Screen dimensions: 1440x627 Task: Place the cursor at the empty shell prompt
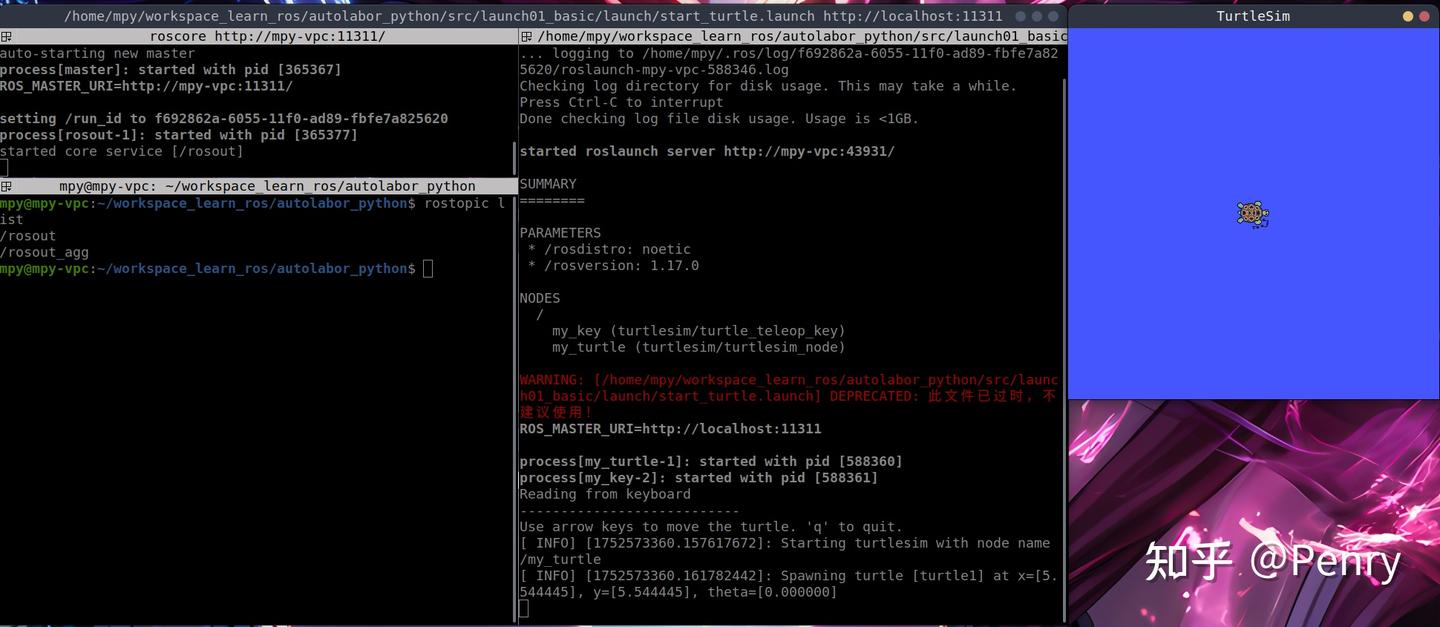point(427,268)
